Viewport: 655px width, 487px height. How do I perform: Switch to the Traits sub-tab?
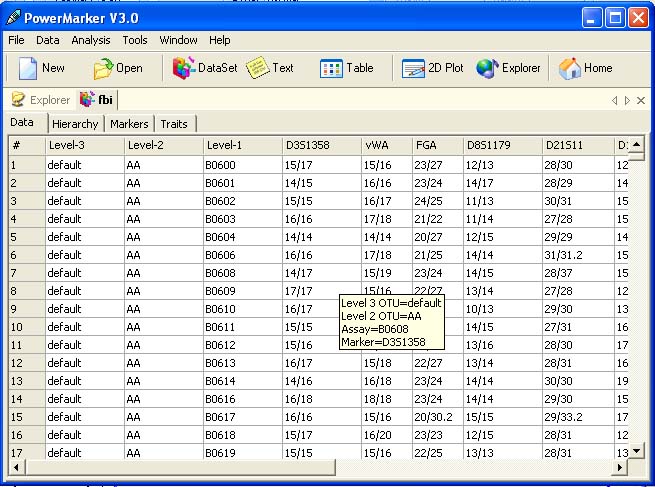[x=174, y=124]
